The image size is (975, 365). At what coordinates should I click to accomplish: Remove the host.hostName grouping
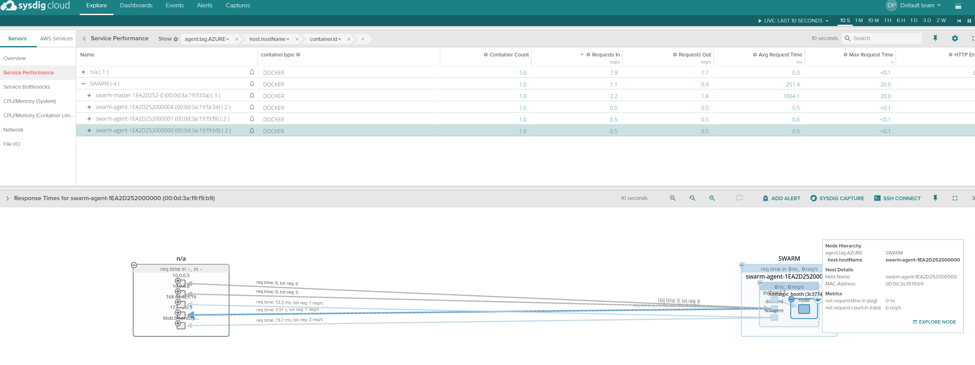(297, 39)
